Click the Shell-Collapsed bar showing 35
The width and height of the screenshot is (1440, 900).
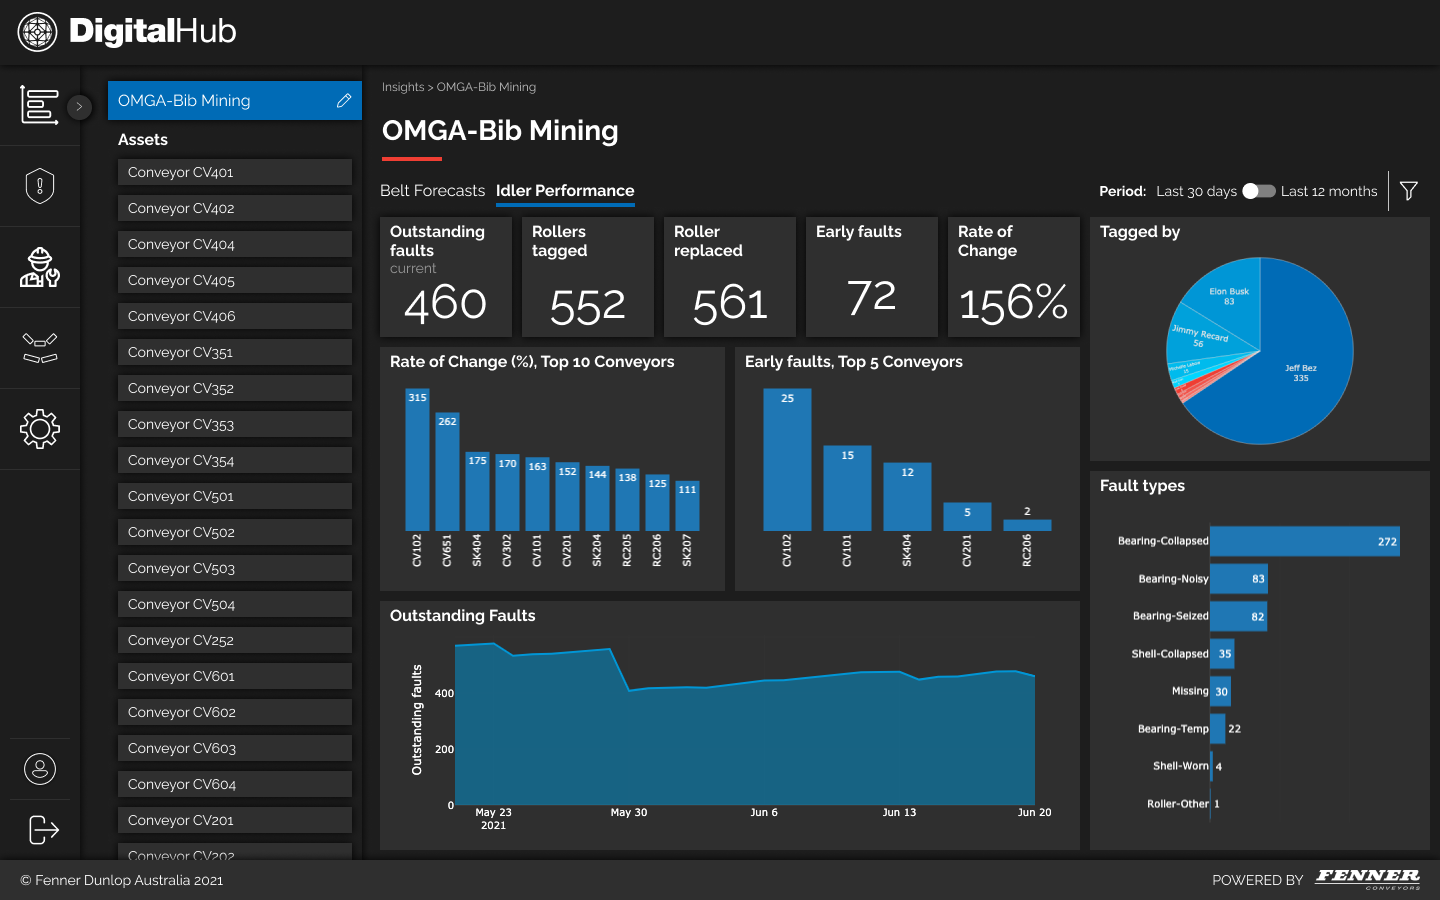click(x=1222, y=654)
